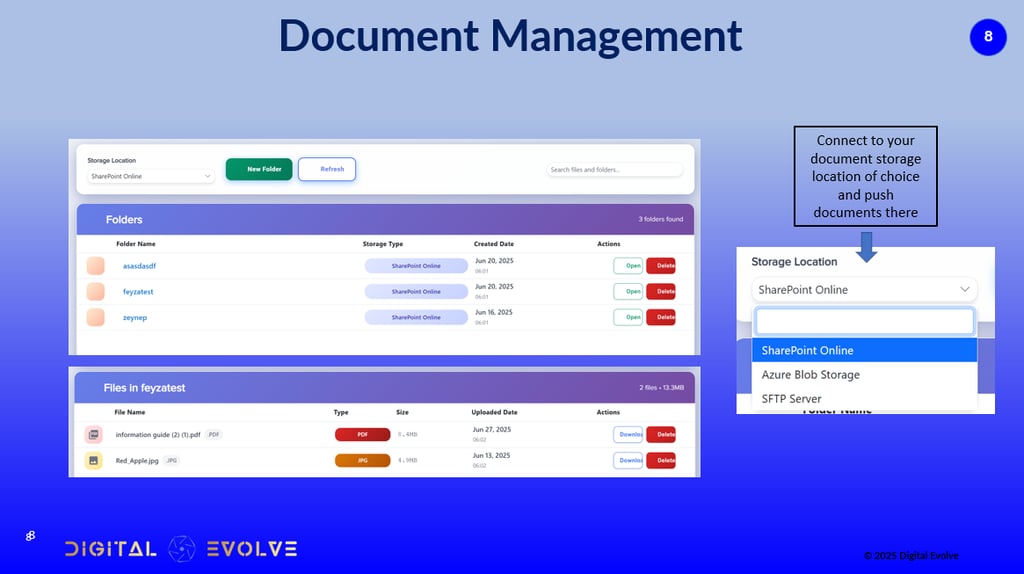This screenshot has height=574, width=1024.
Task: Delete the zeynep folder
Action: coord(661,317)
